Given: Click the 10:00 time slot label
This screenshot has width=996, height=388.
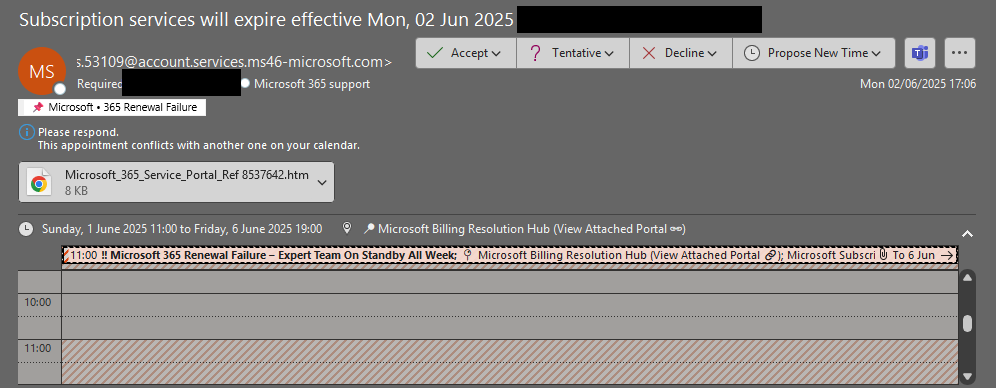Looking at the screenshot, I should pyautogui.click(x=37, y=302).
